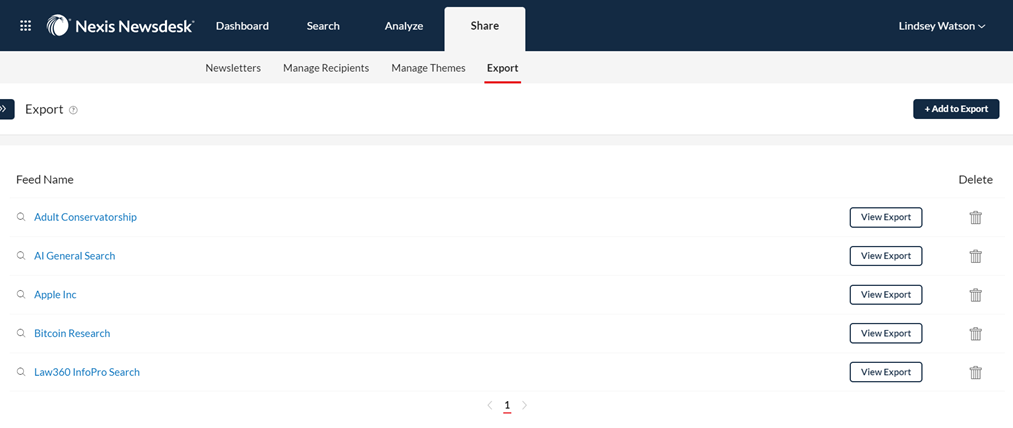Click search icon beside Law360 InfoPro Search
This screenshot has width=1013, height=428.
[x=21, y=372]
